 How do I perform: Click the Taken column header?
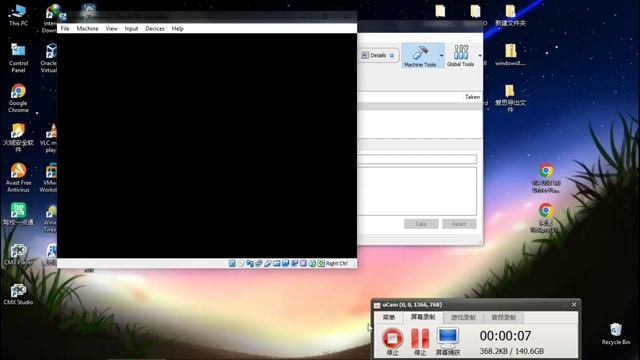pos(472,97)
